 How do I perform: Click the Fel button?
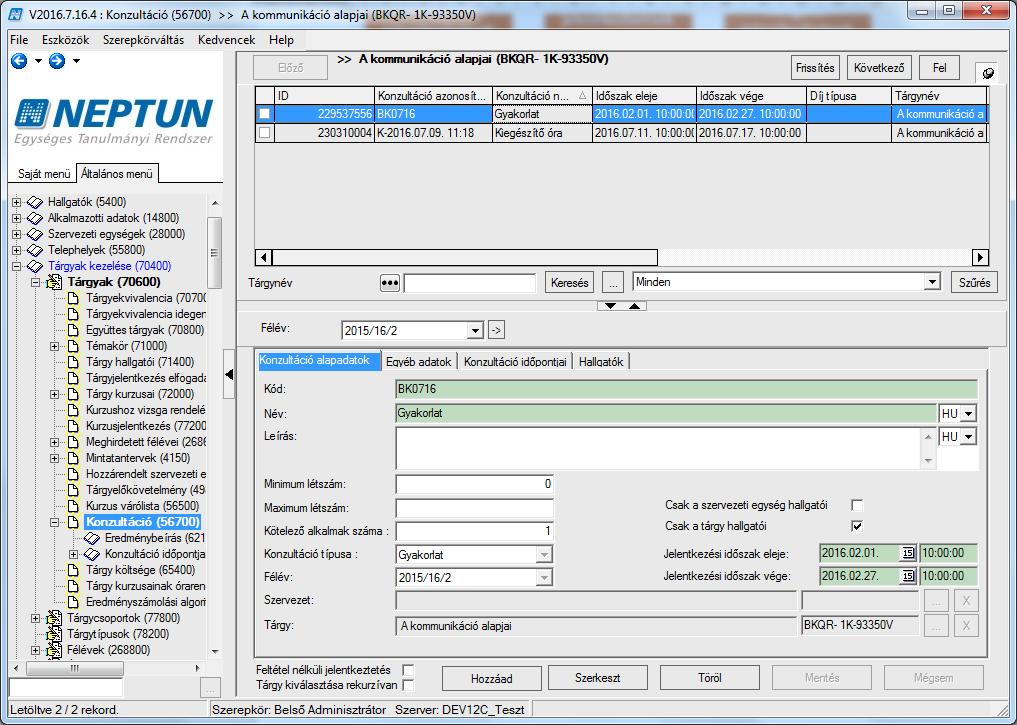939,68
